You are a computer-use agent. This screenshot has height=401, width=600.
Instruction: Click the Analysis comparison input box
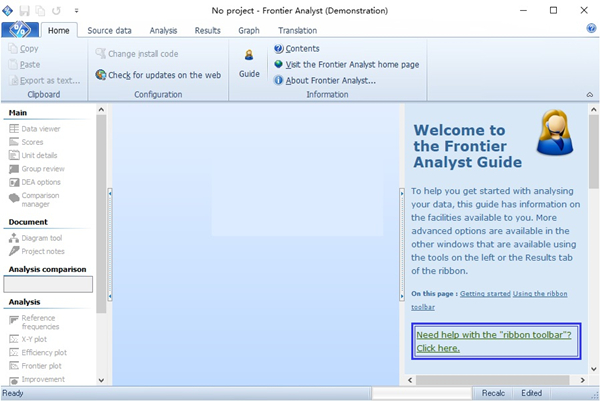tap(48, 284)
